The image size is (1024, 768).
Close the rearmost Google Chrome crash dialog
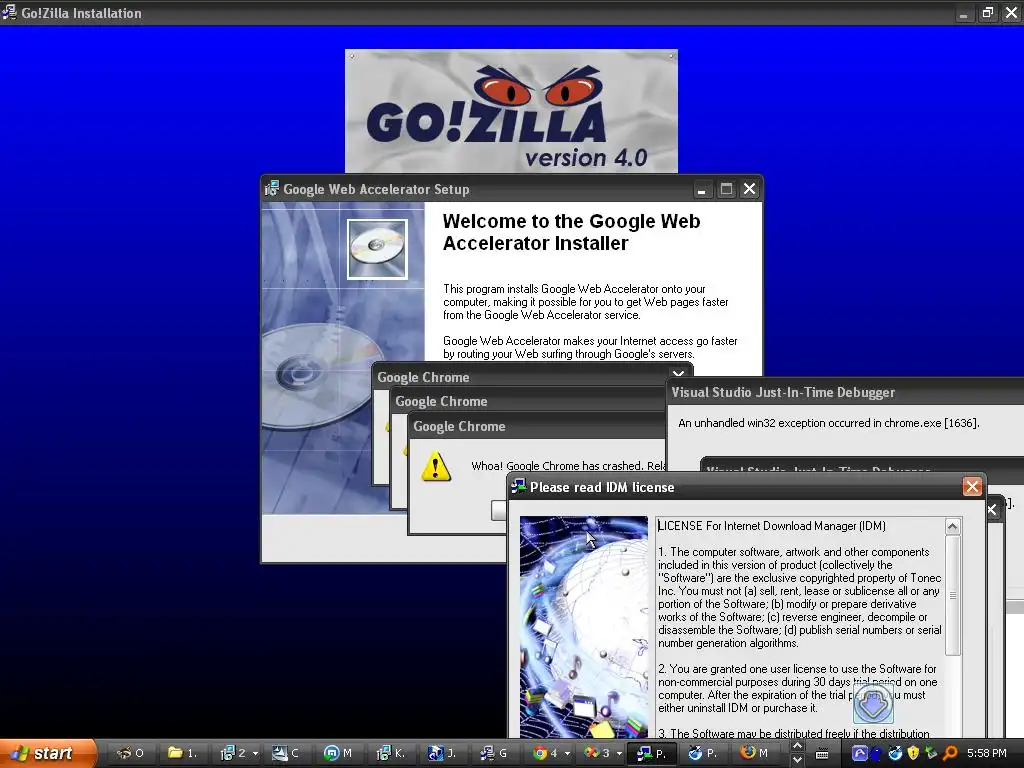[x=679, y=374]
